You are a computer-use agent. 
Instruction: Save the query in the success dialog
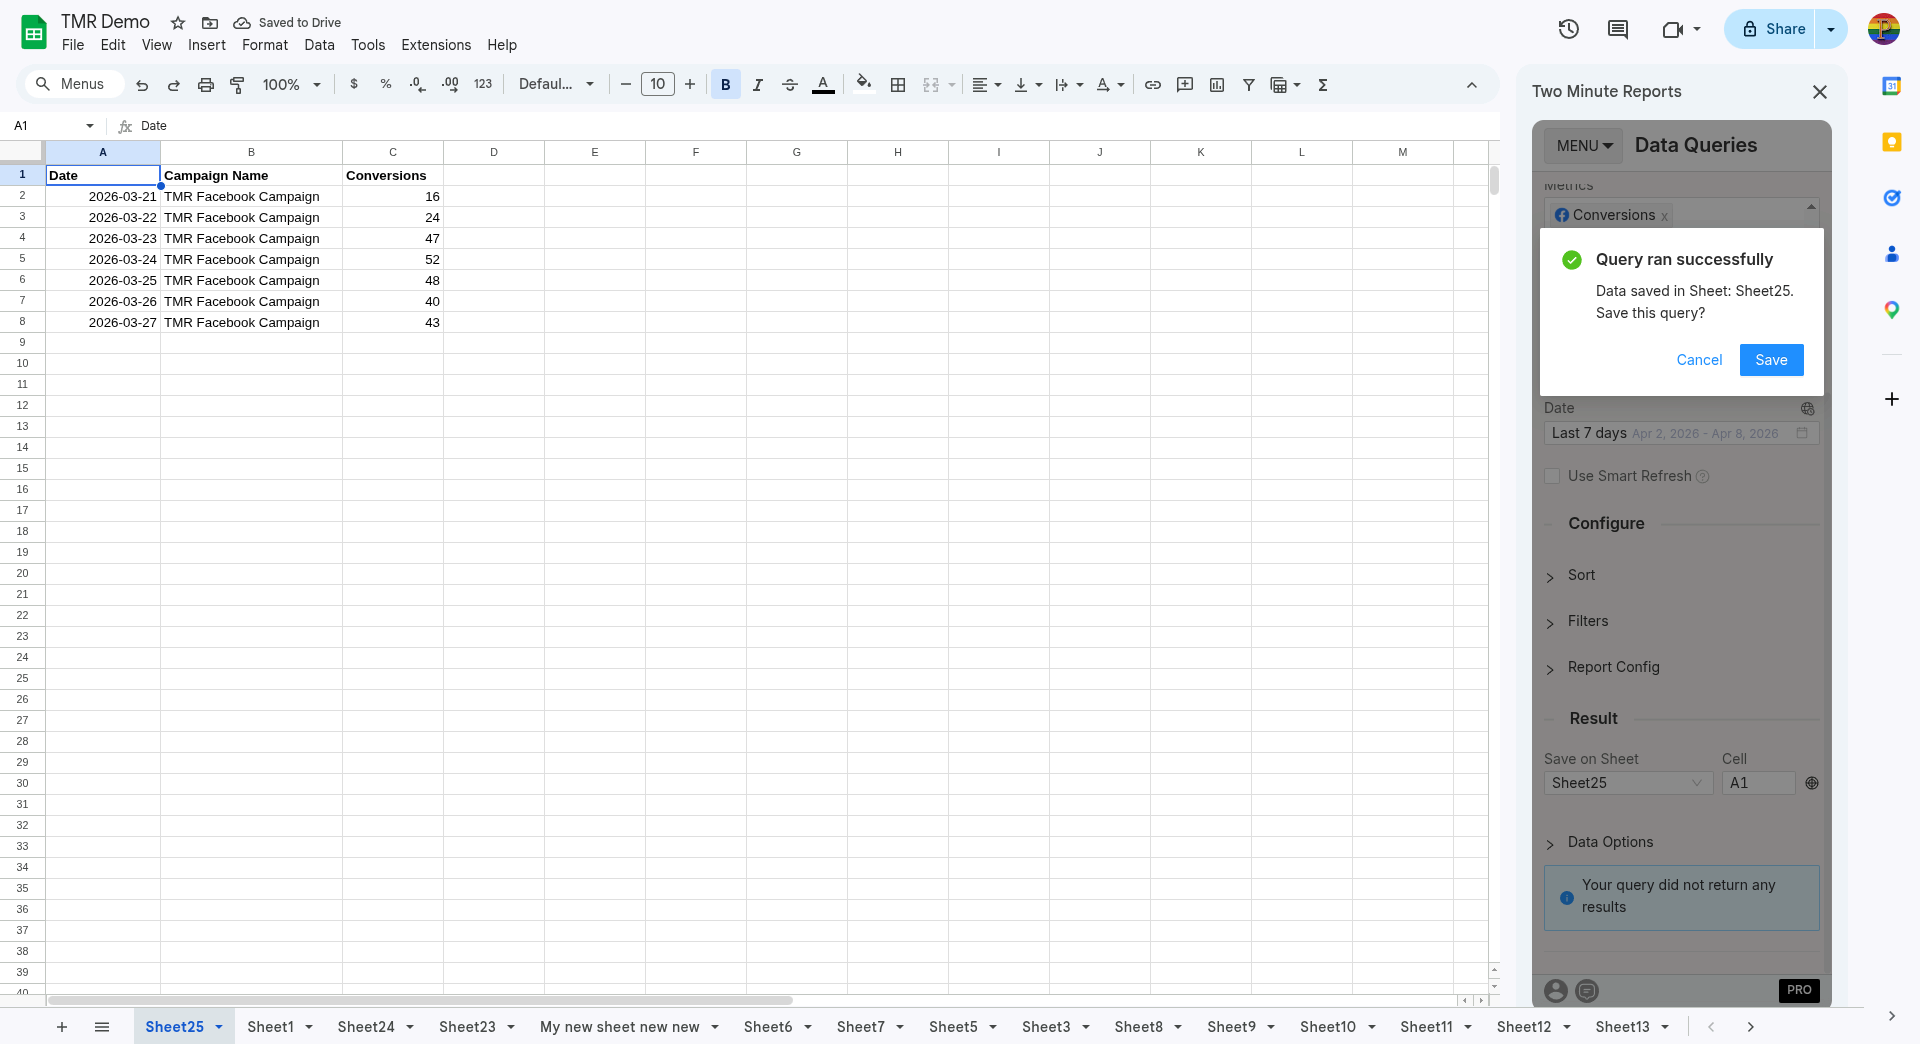pyautogui.click(x=1771, y=360)
